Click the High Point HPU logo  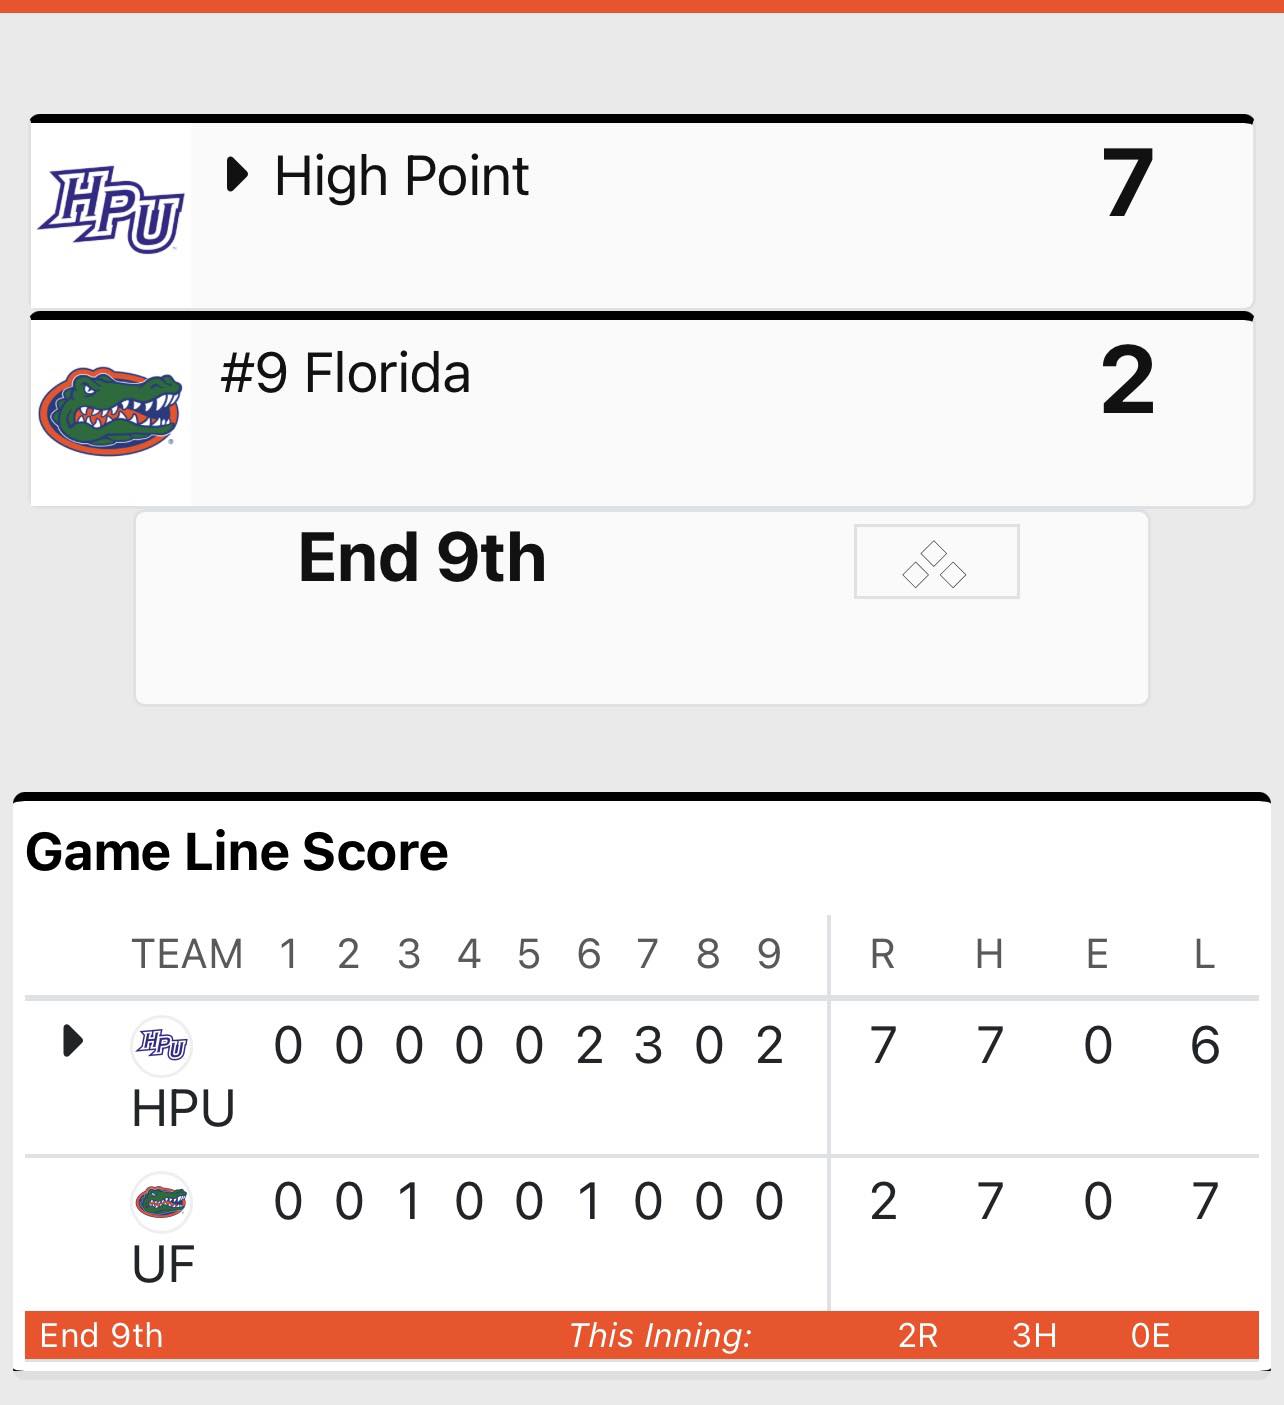pos(111,209)
